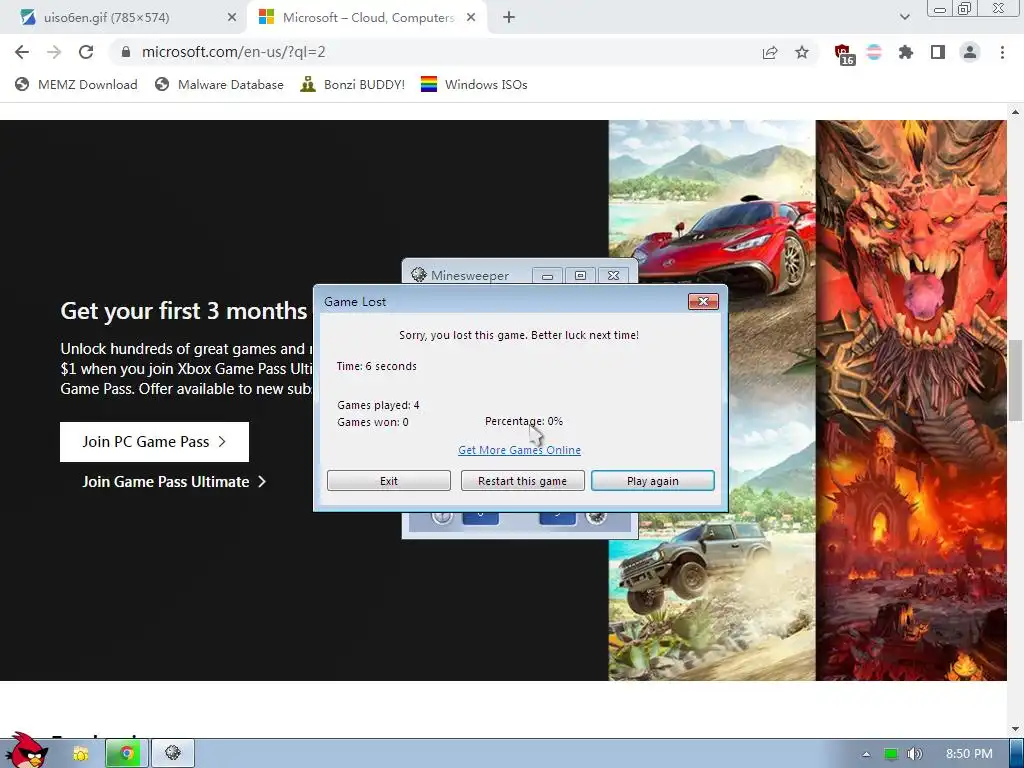Open the Windows ISOs bookmark
Image resolution: width=1024 pixels, height=768 pixels.
(474, 84)
